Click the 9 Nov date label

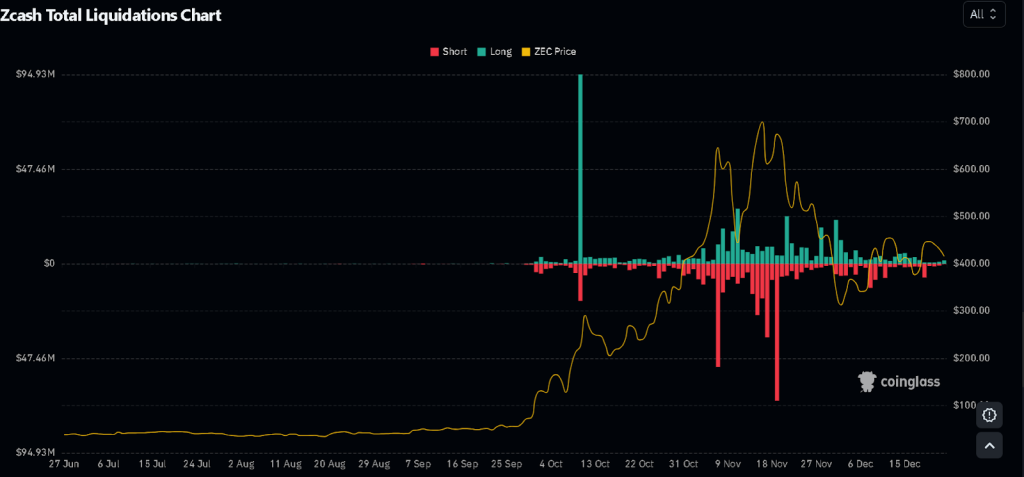pyautogui.click(x=727, y=465)
